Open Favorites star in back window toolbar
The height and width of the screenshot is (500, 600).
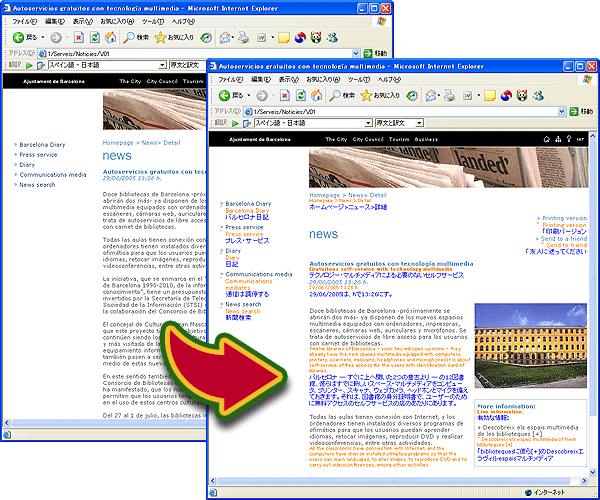coord(174,37)
